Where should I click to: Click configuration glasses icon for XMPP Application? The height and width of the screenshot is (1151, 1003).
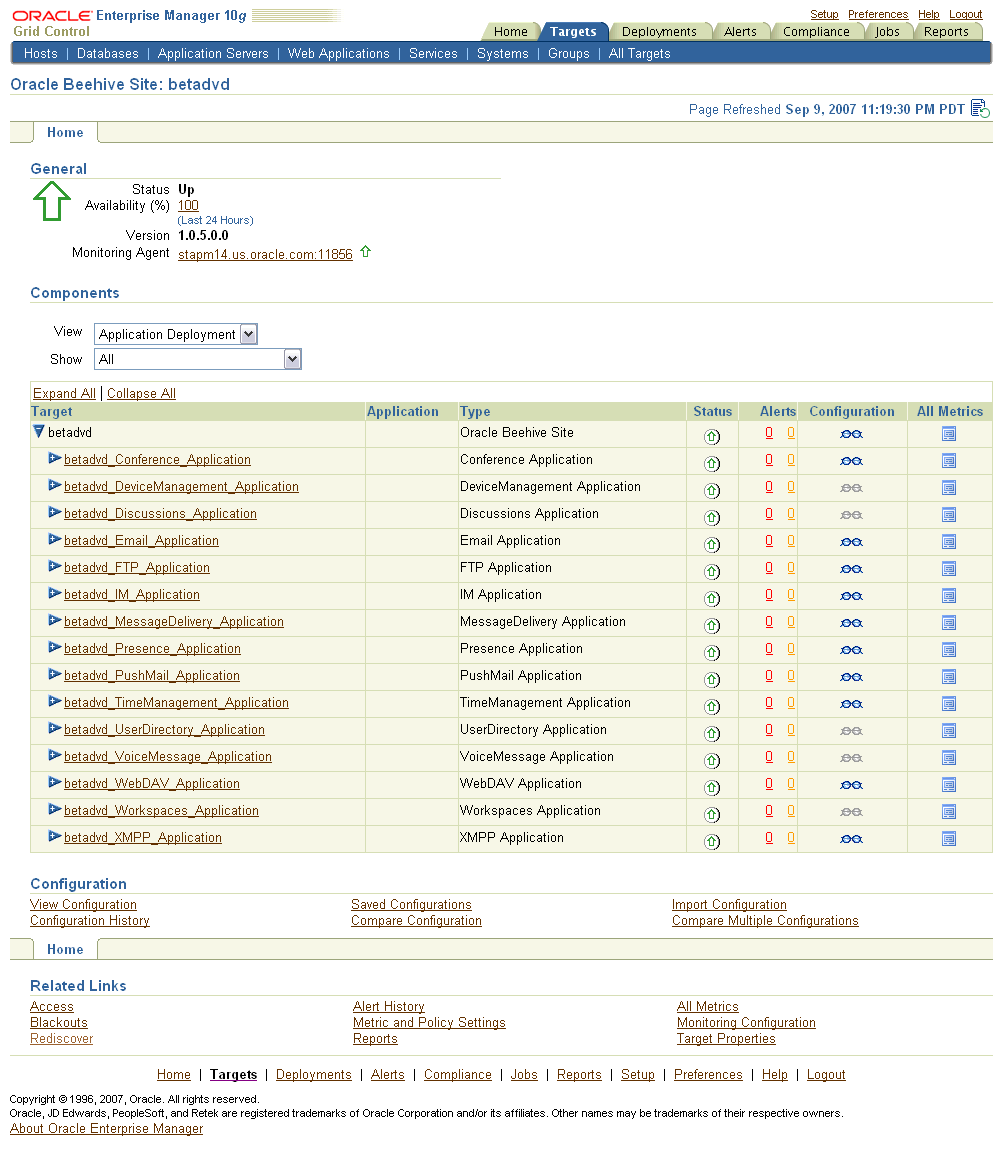(851, 839)
